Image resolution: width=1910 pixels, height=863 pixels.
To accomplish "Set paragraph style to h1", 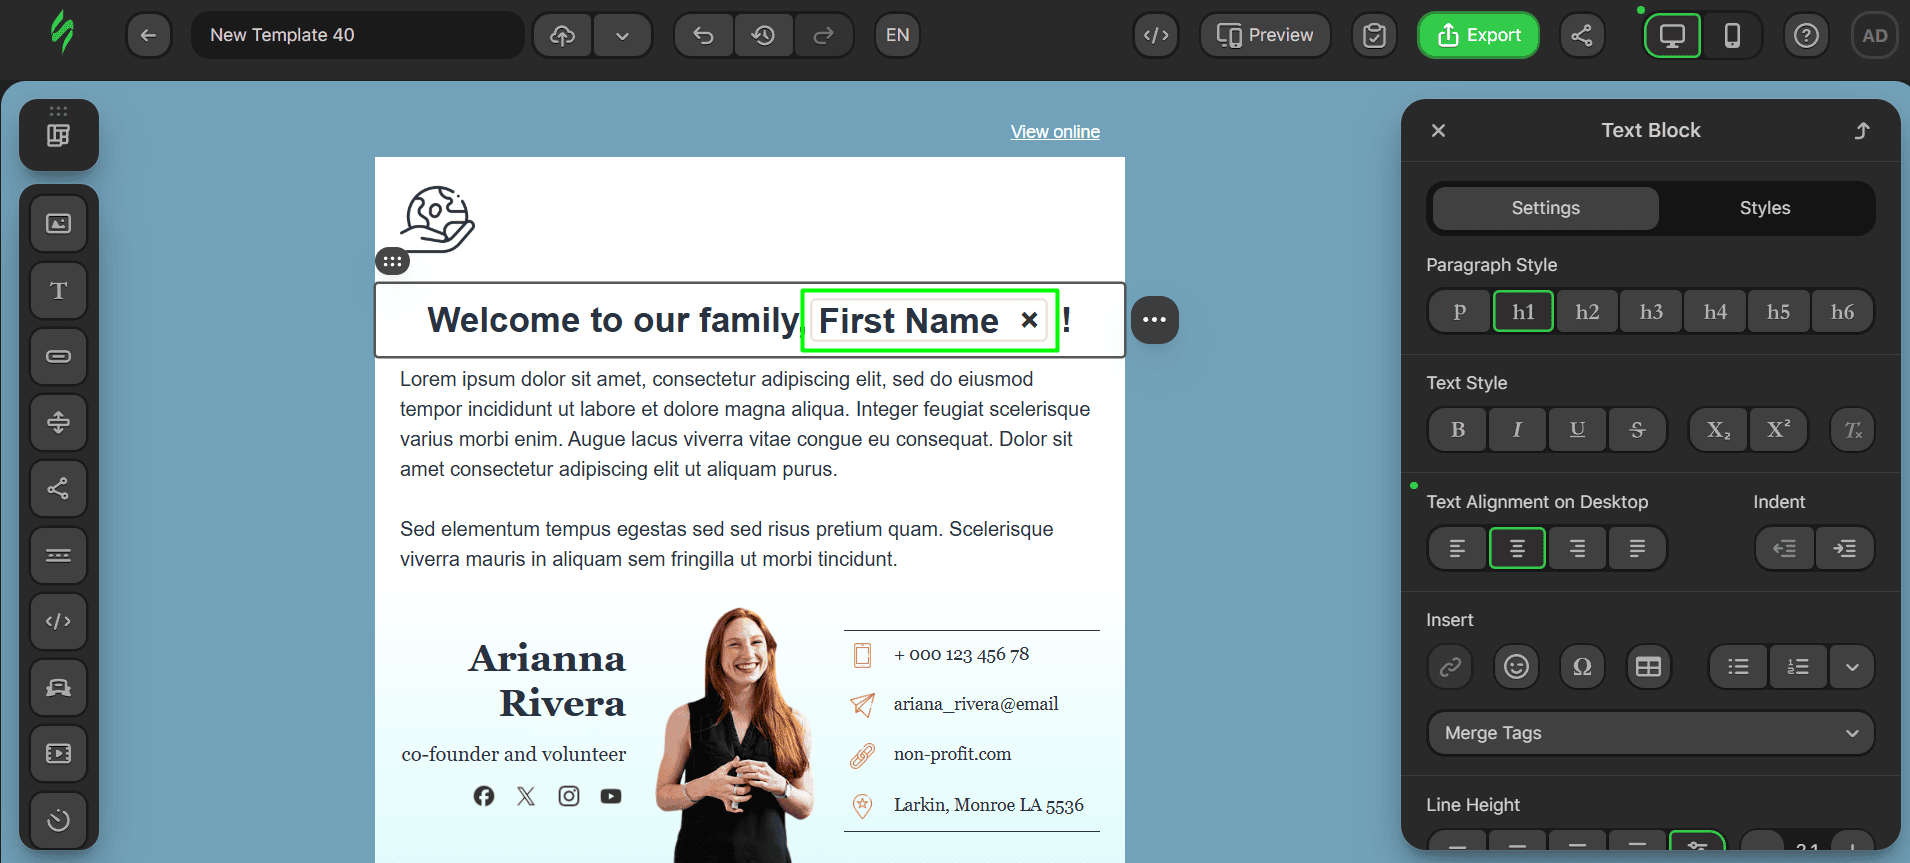I will pos(1523,312).
